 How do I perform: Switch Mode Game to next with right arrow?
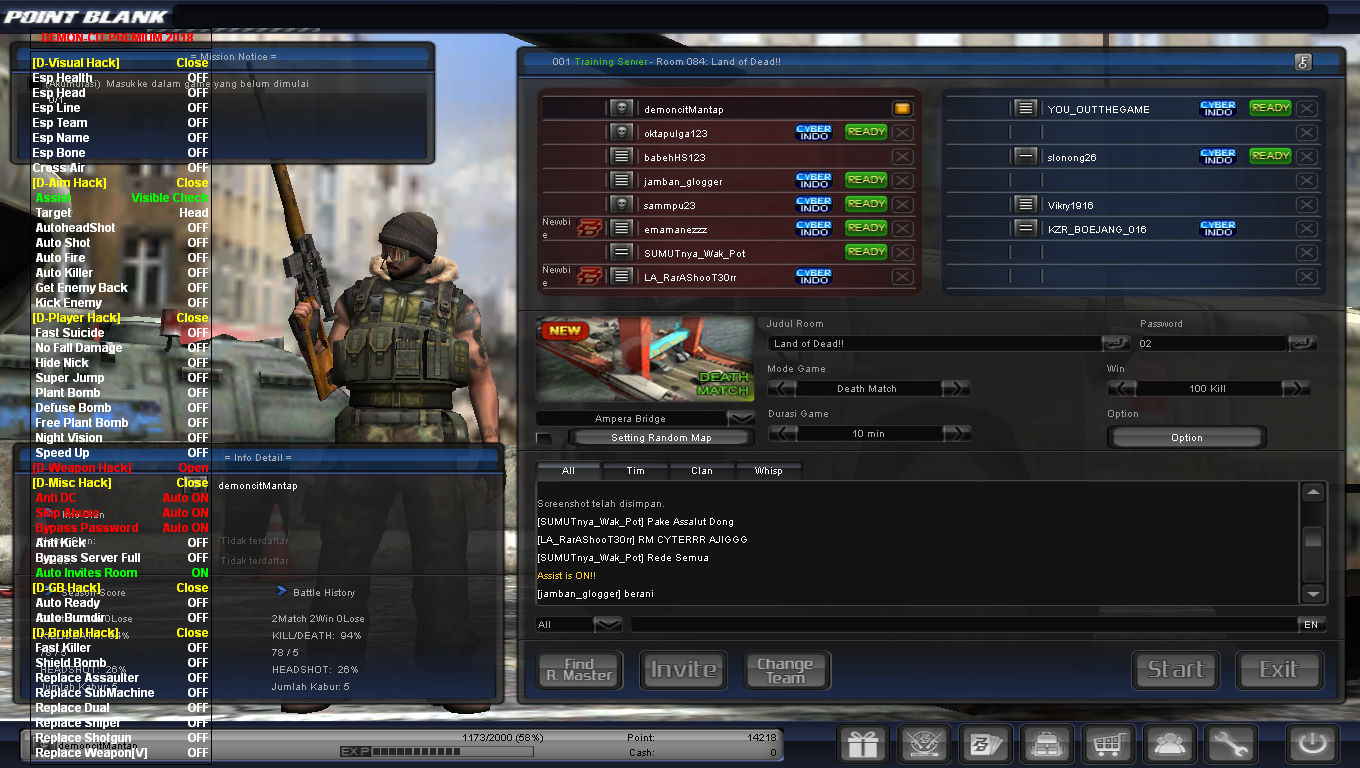click(956, 388)
